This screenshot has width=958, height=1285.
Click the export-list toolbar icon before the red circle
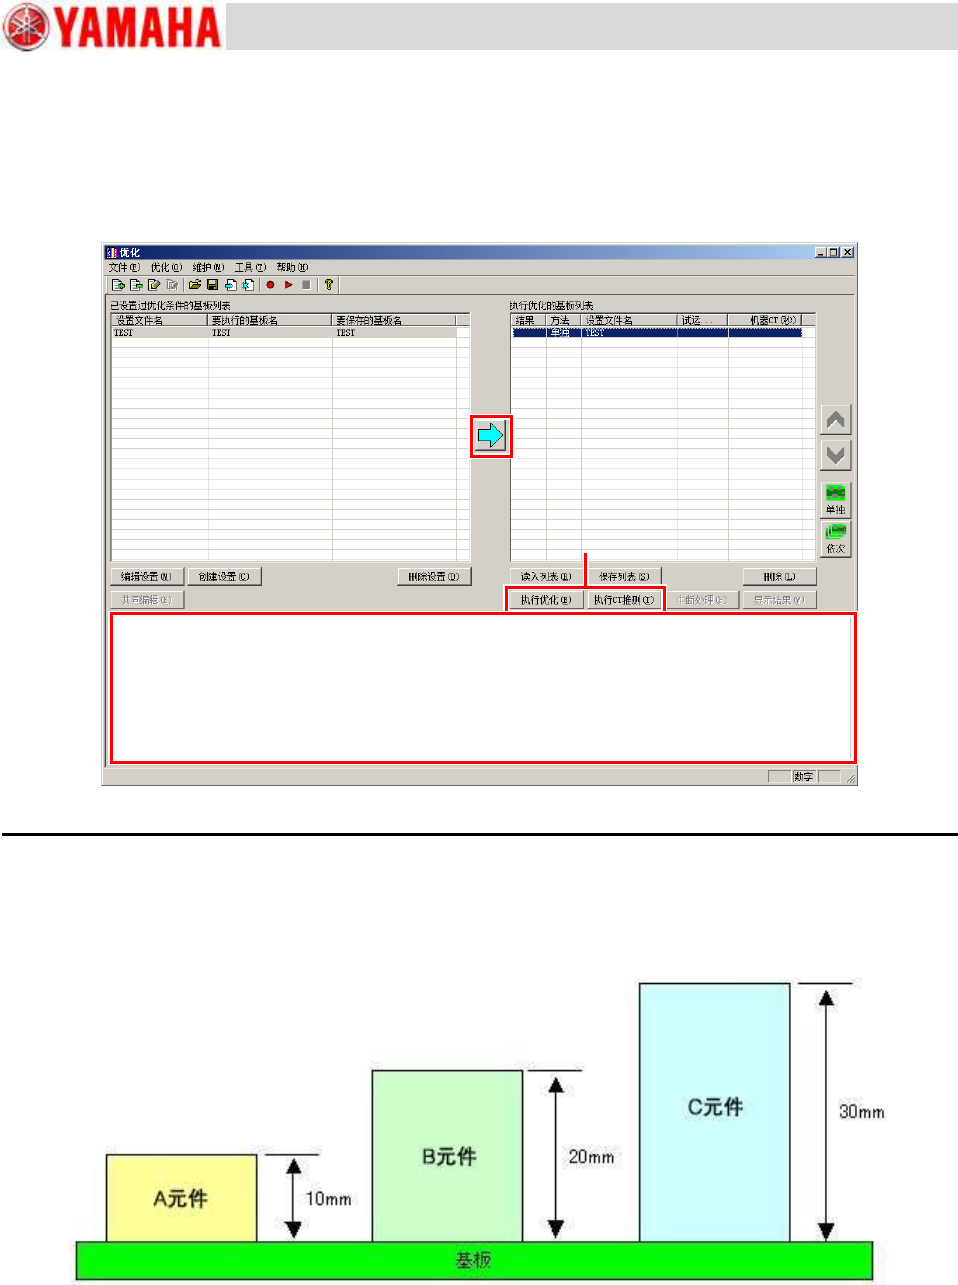coord(248,285)
